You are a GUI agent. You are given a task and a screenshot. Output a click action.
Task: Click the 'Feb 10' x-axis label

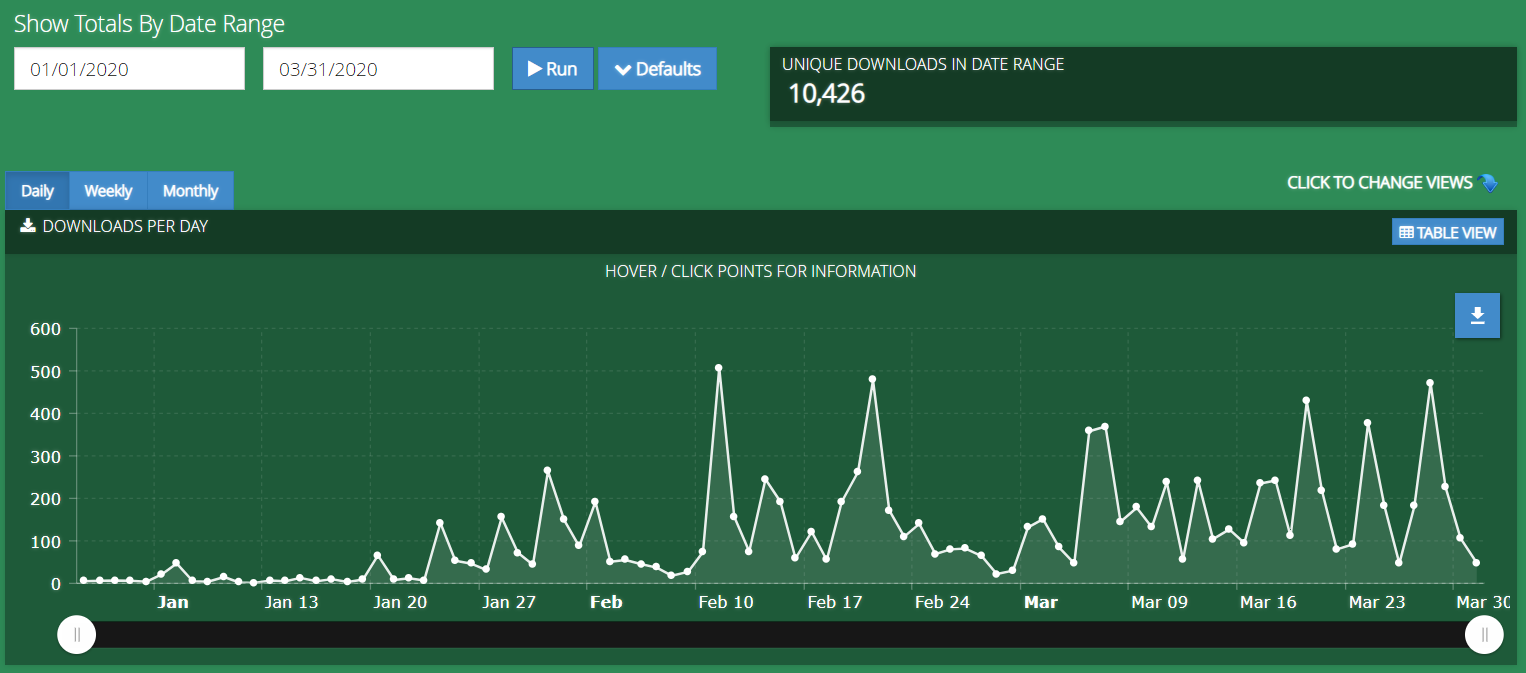(726, 602)
